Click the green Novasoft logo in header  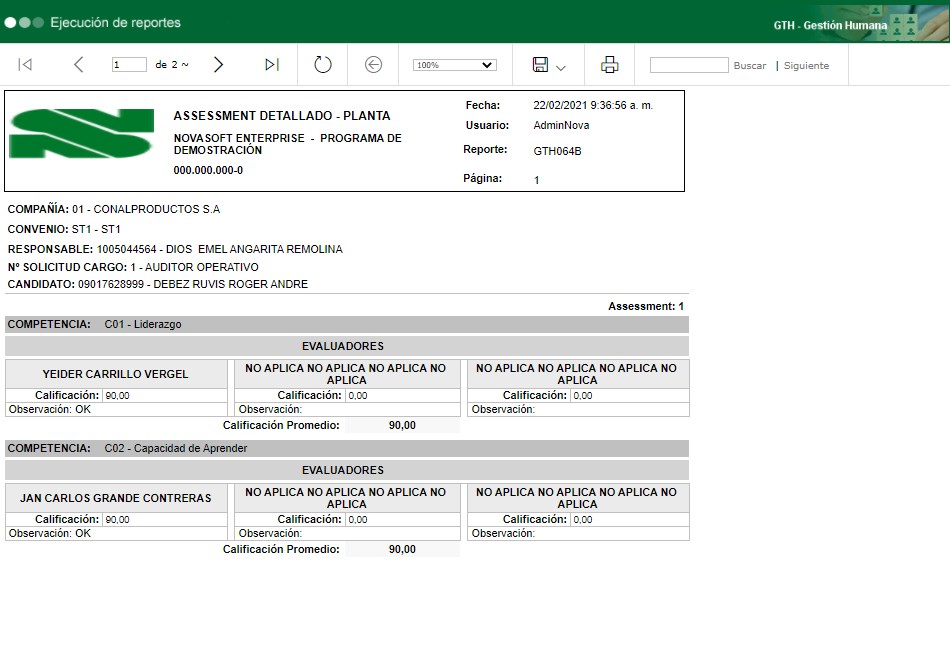[x=82, y=134]
